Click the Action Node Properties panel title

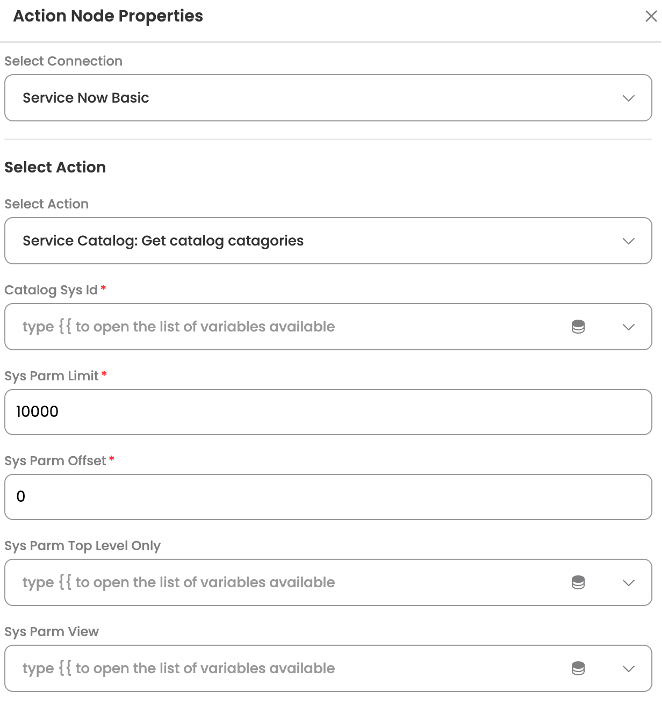108,16
